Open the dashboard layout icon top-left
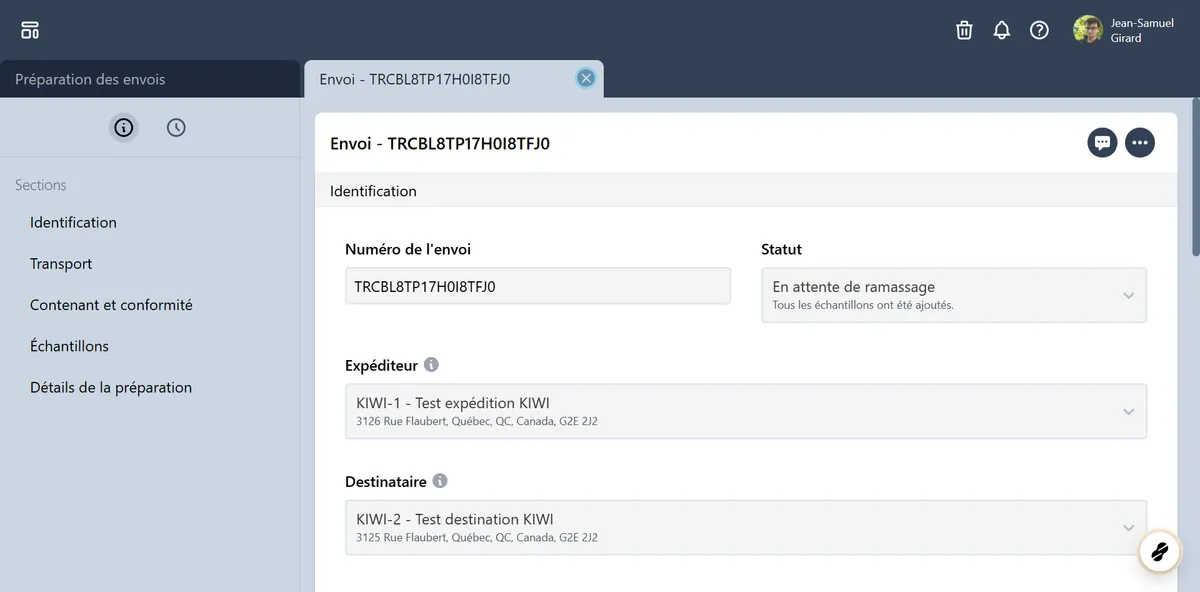The height and width of the screenshot is (592, 1200). pyautogui.click(x=30, y=30)
